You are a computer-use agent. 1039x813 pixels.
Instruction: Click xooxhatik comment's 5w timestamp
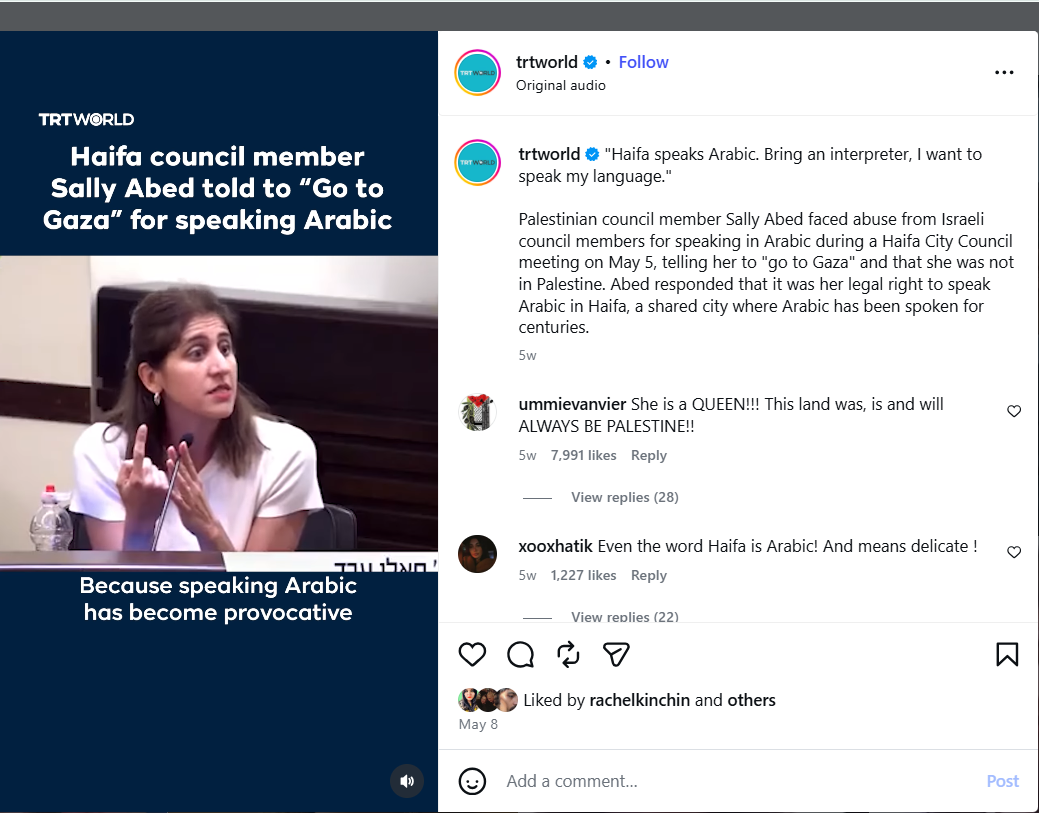[x=527, y=575]
